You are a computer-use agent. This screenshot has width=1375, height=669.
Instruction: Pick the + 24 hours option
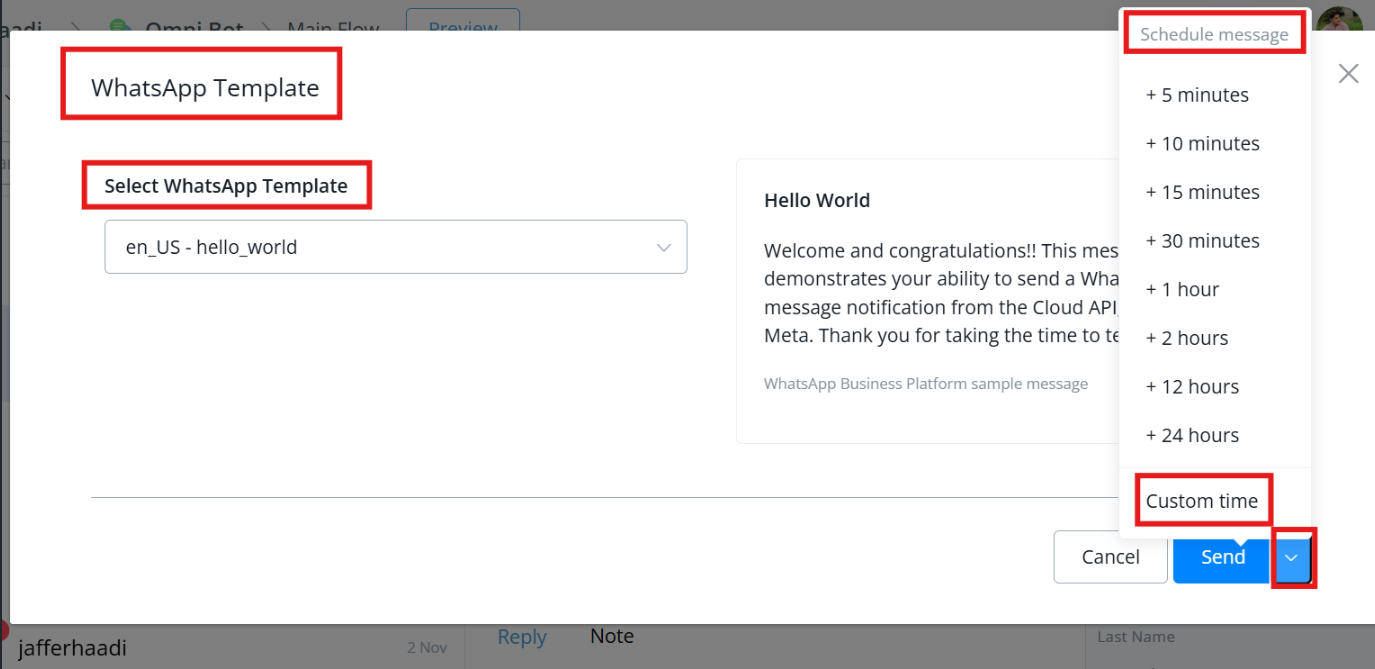coord(1192,435)
